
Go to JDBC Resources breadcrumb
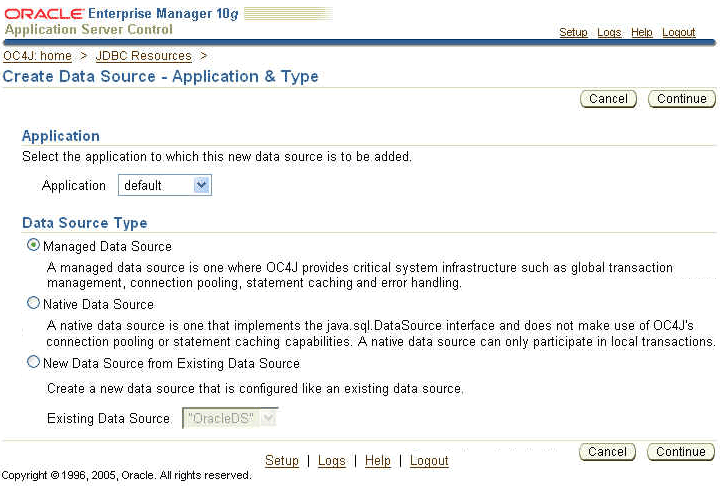pyautogui.click(x=143, y=56)
